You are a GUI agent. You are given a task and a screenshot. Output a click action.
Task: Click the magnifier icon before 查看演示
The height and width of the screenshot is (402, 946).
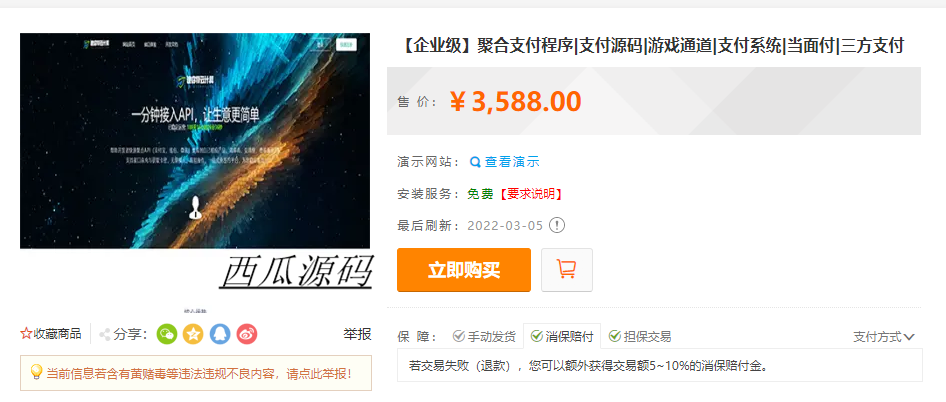click(475, 162)
